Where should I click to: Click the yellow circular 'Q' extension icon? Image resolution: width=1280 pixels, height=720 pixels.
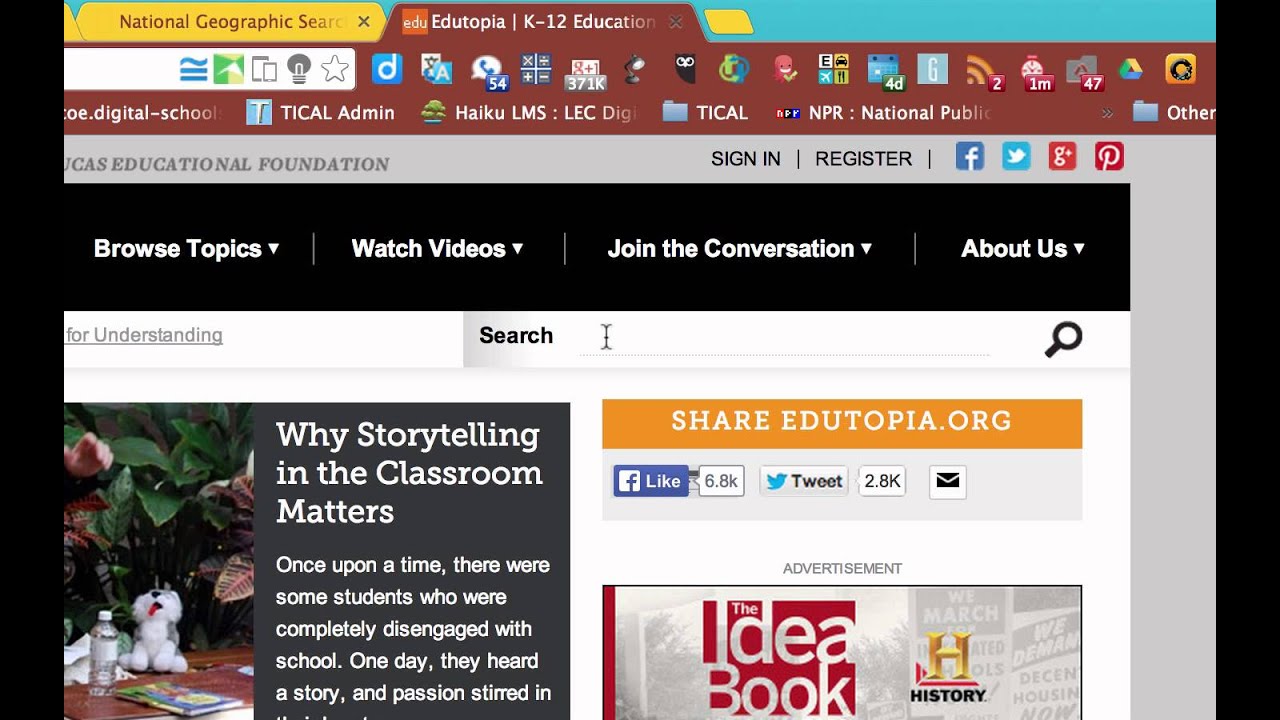coord(1181,69)
